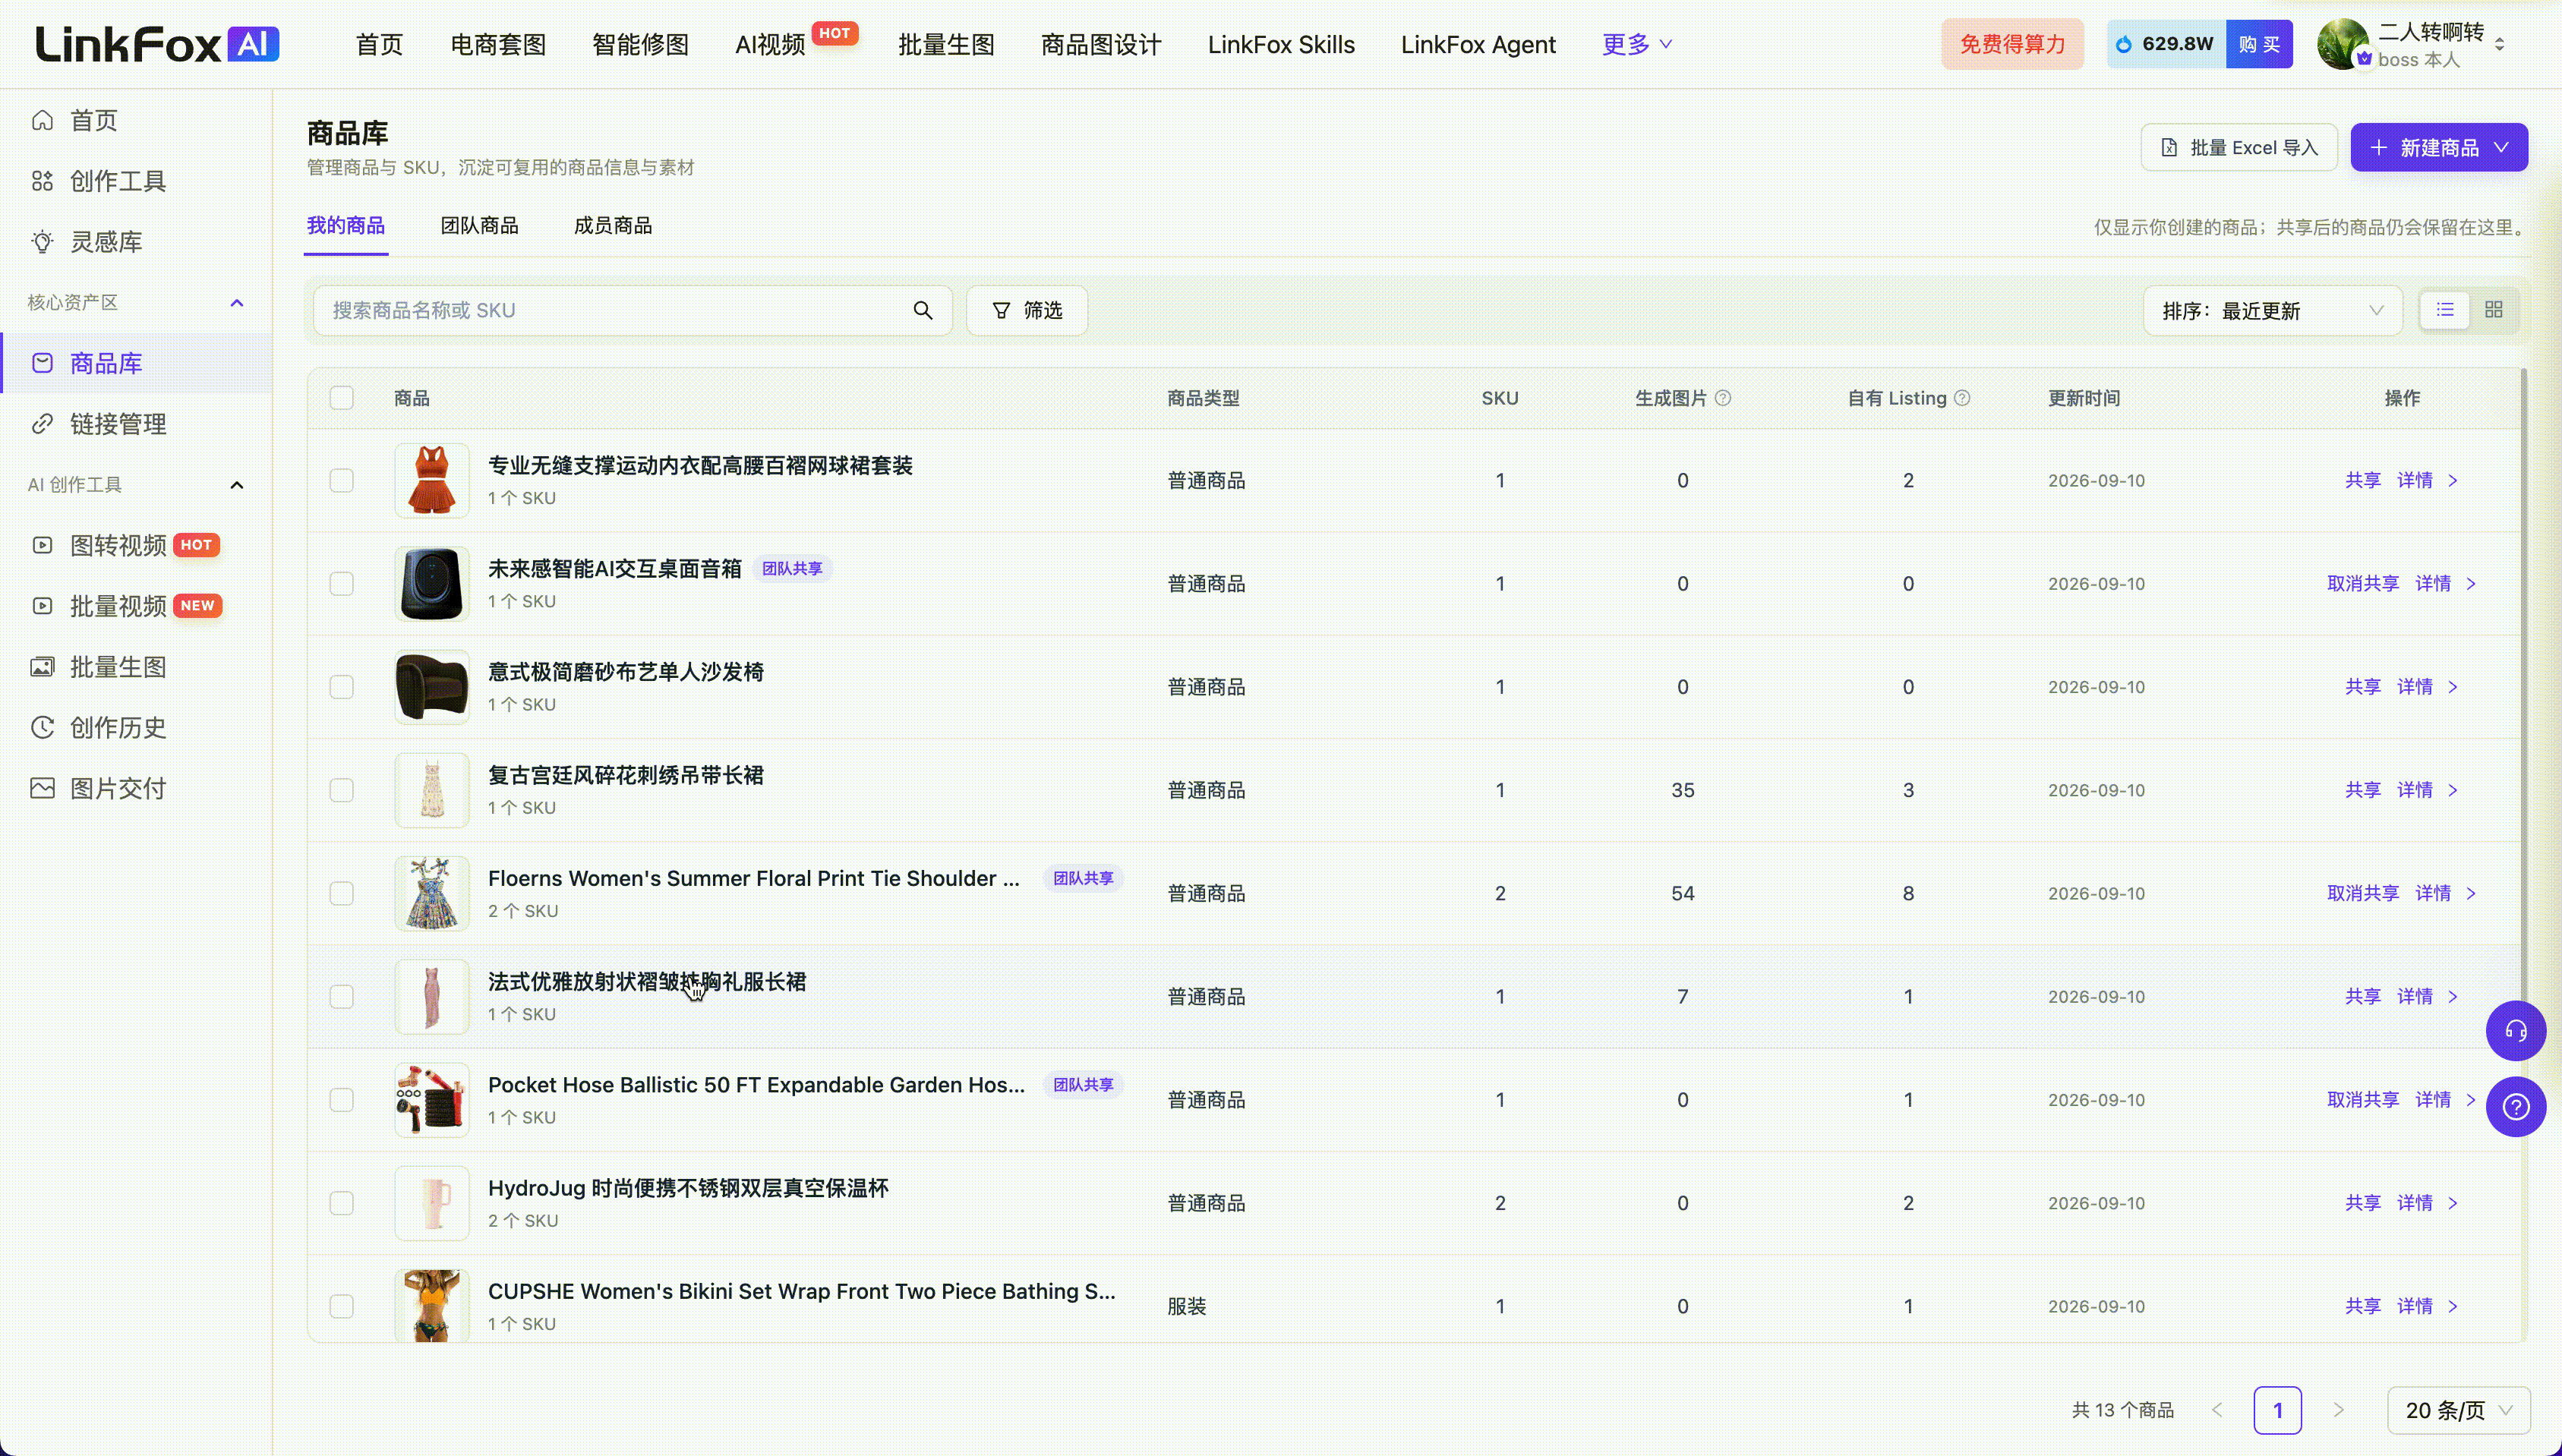
Task: Click the 筛选 filter button
Action: click(1027, 311)
